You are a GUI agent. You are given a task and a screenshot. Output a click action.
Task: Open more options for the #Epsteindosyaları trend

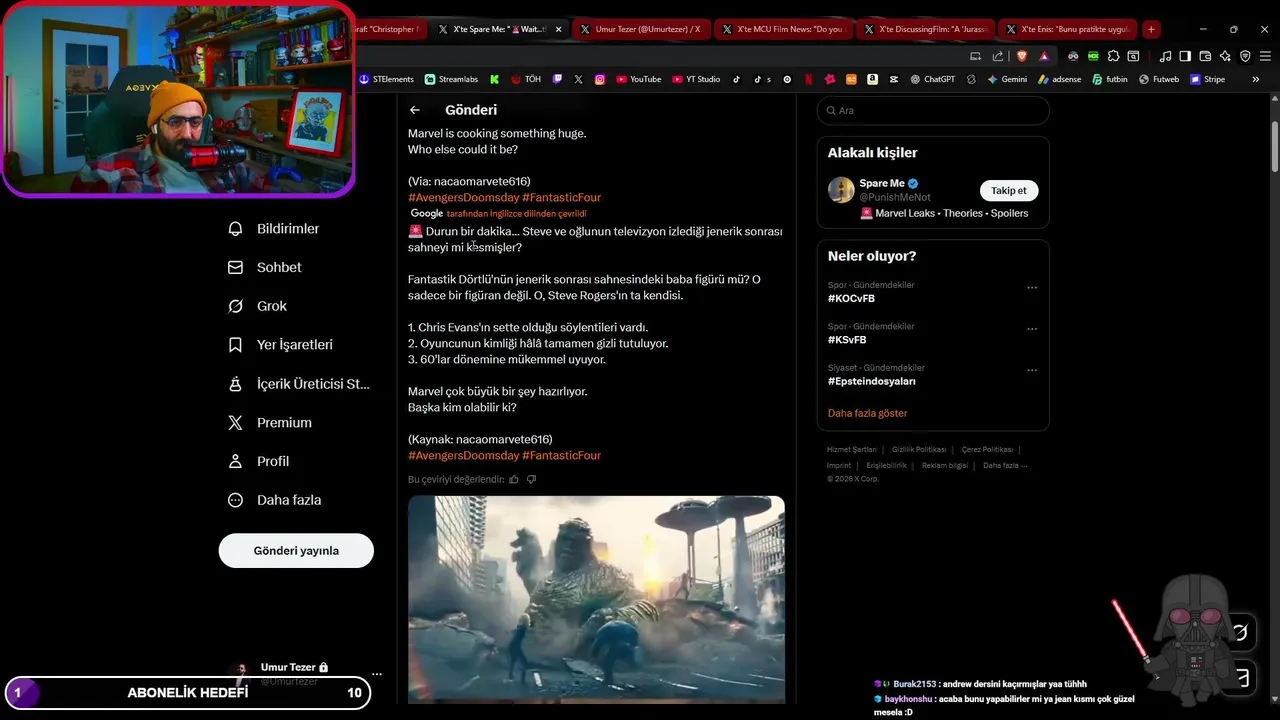pos(1032,370)
